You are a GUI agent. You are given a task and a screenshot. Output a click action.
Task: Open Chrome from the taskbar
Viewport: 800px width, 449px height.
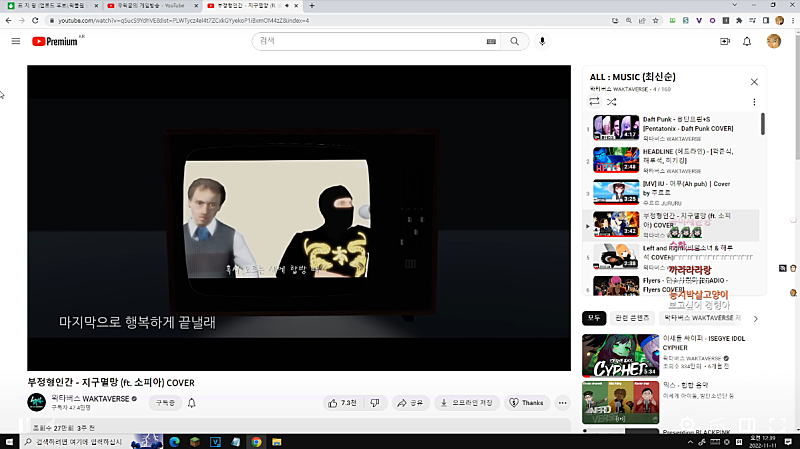tap(256, 442)
